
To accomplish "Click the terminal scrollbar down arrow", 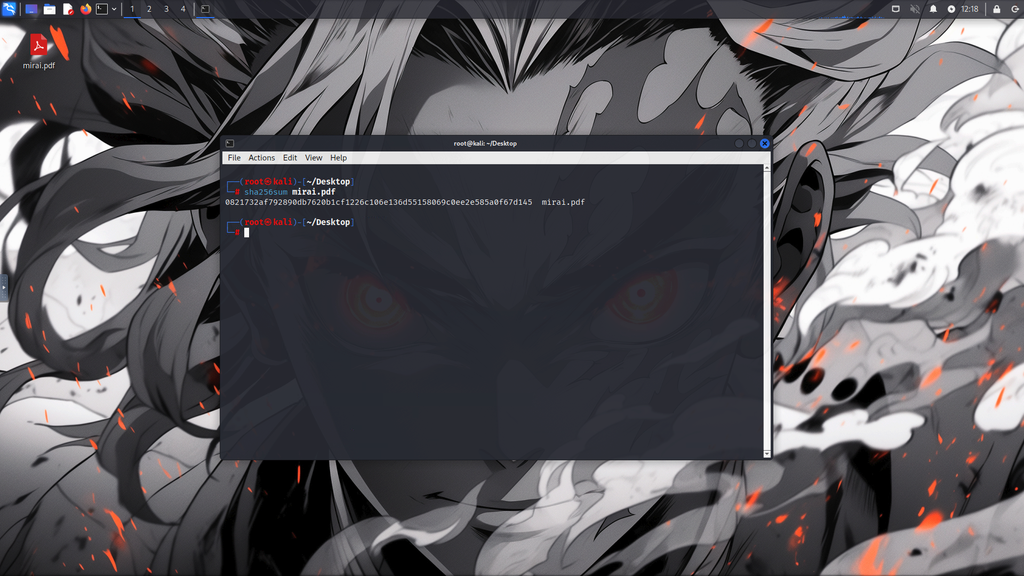I will pyautogui.click(x=767, y=454).
